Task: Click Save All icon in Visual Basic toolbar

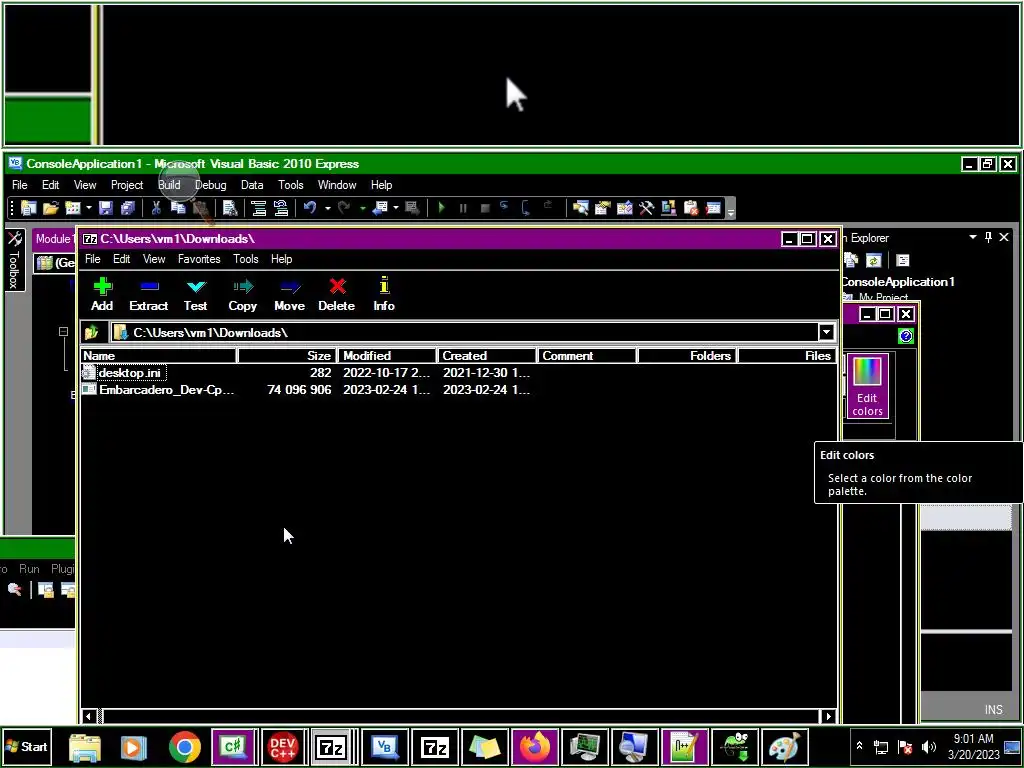Action: click(128, 208)
